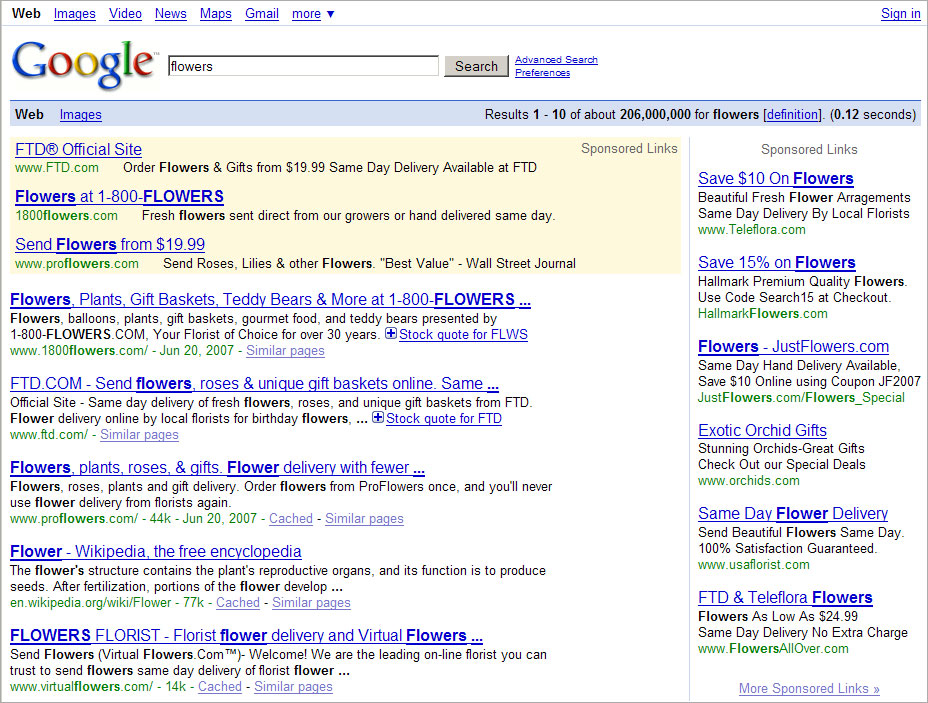Switch to the Images results tab
The image size is (928, 703).
pyautogui.click(x=80, y=115)
